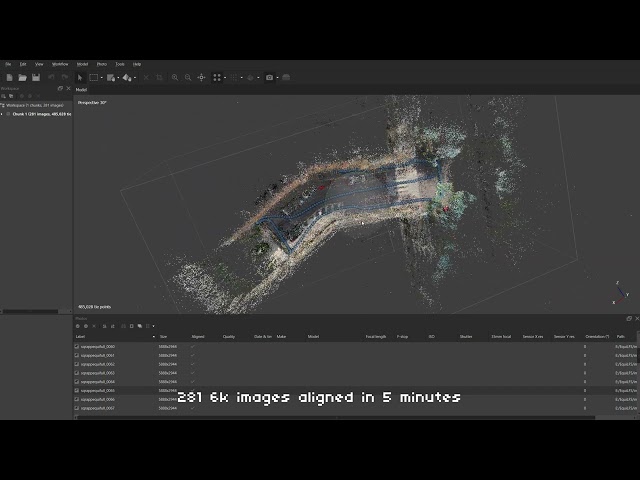Activate the Move object tool
640x480 pixels.
point(127,78)
